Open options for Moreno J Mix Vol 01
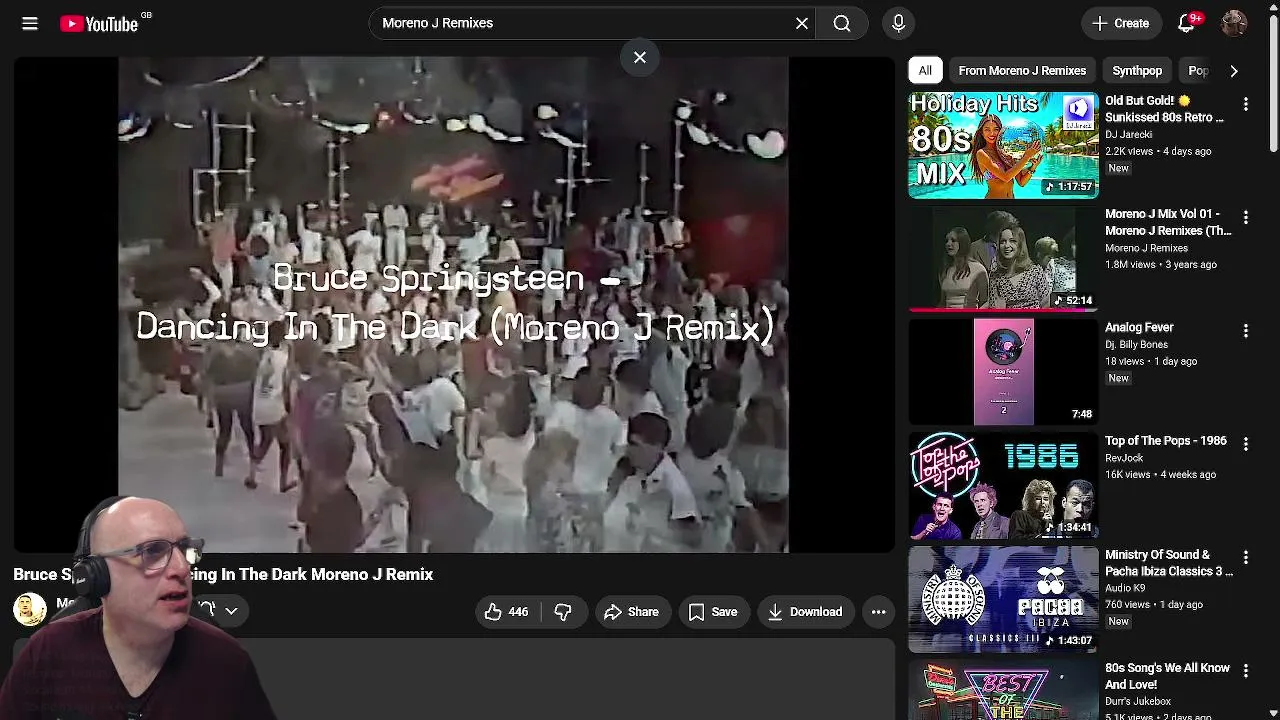Screen dimensions: 1280x720 point(1245,217)
